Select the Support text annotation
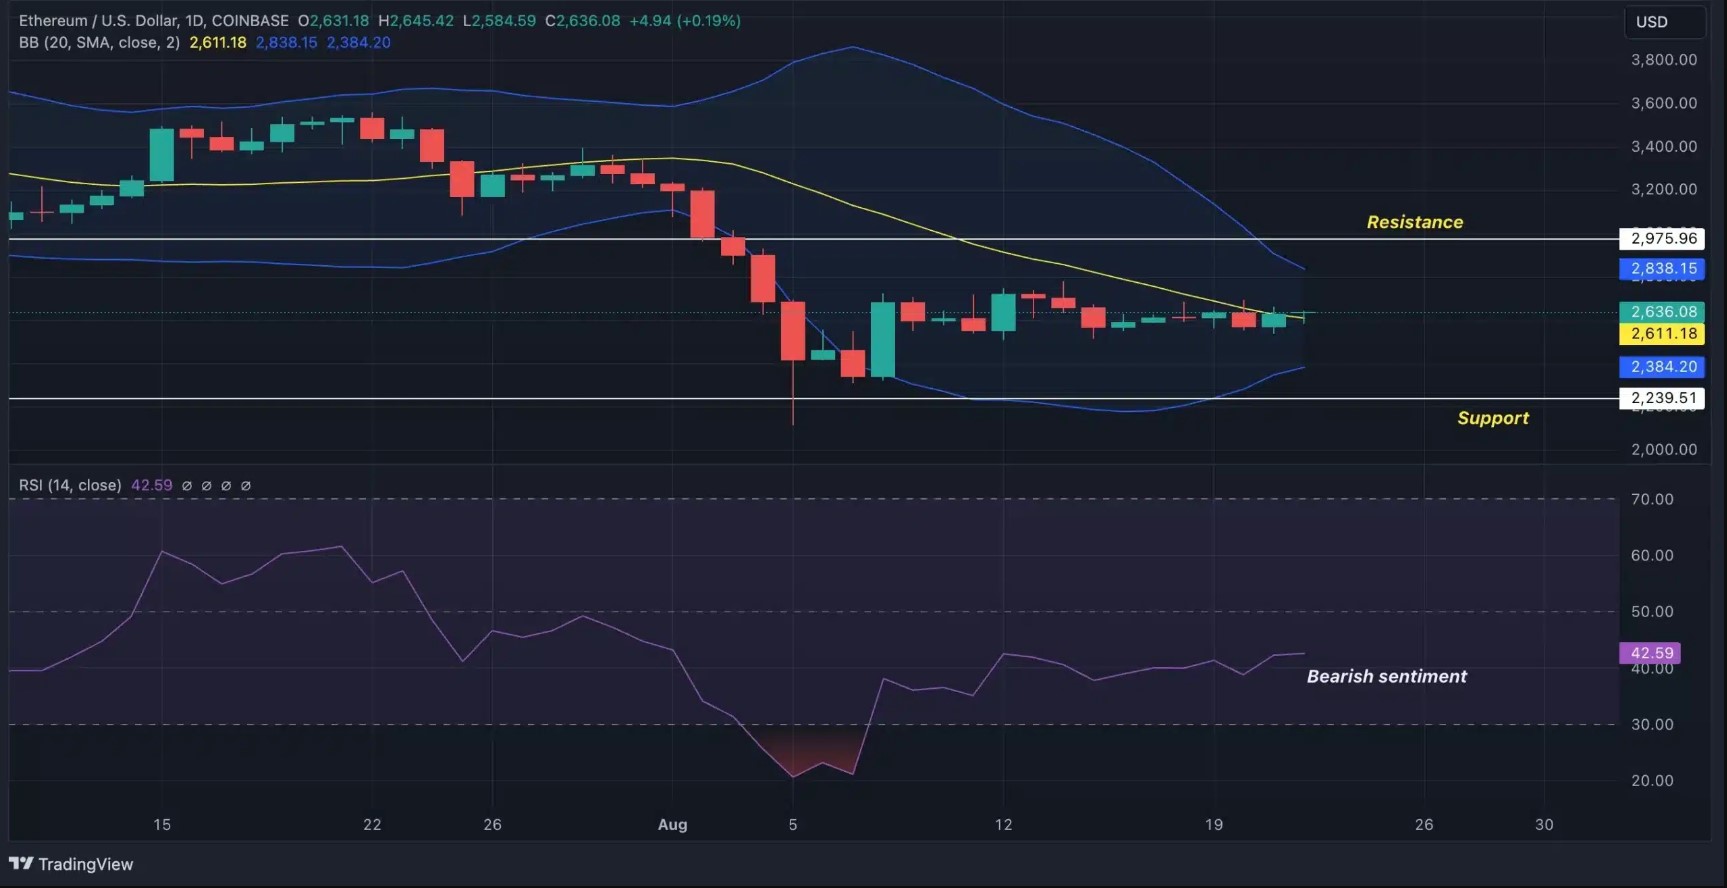 click(x=1492, y=418)
